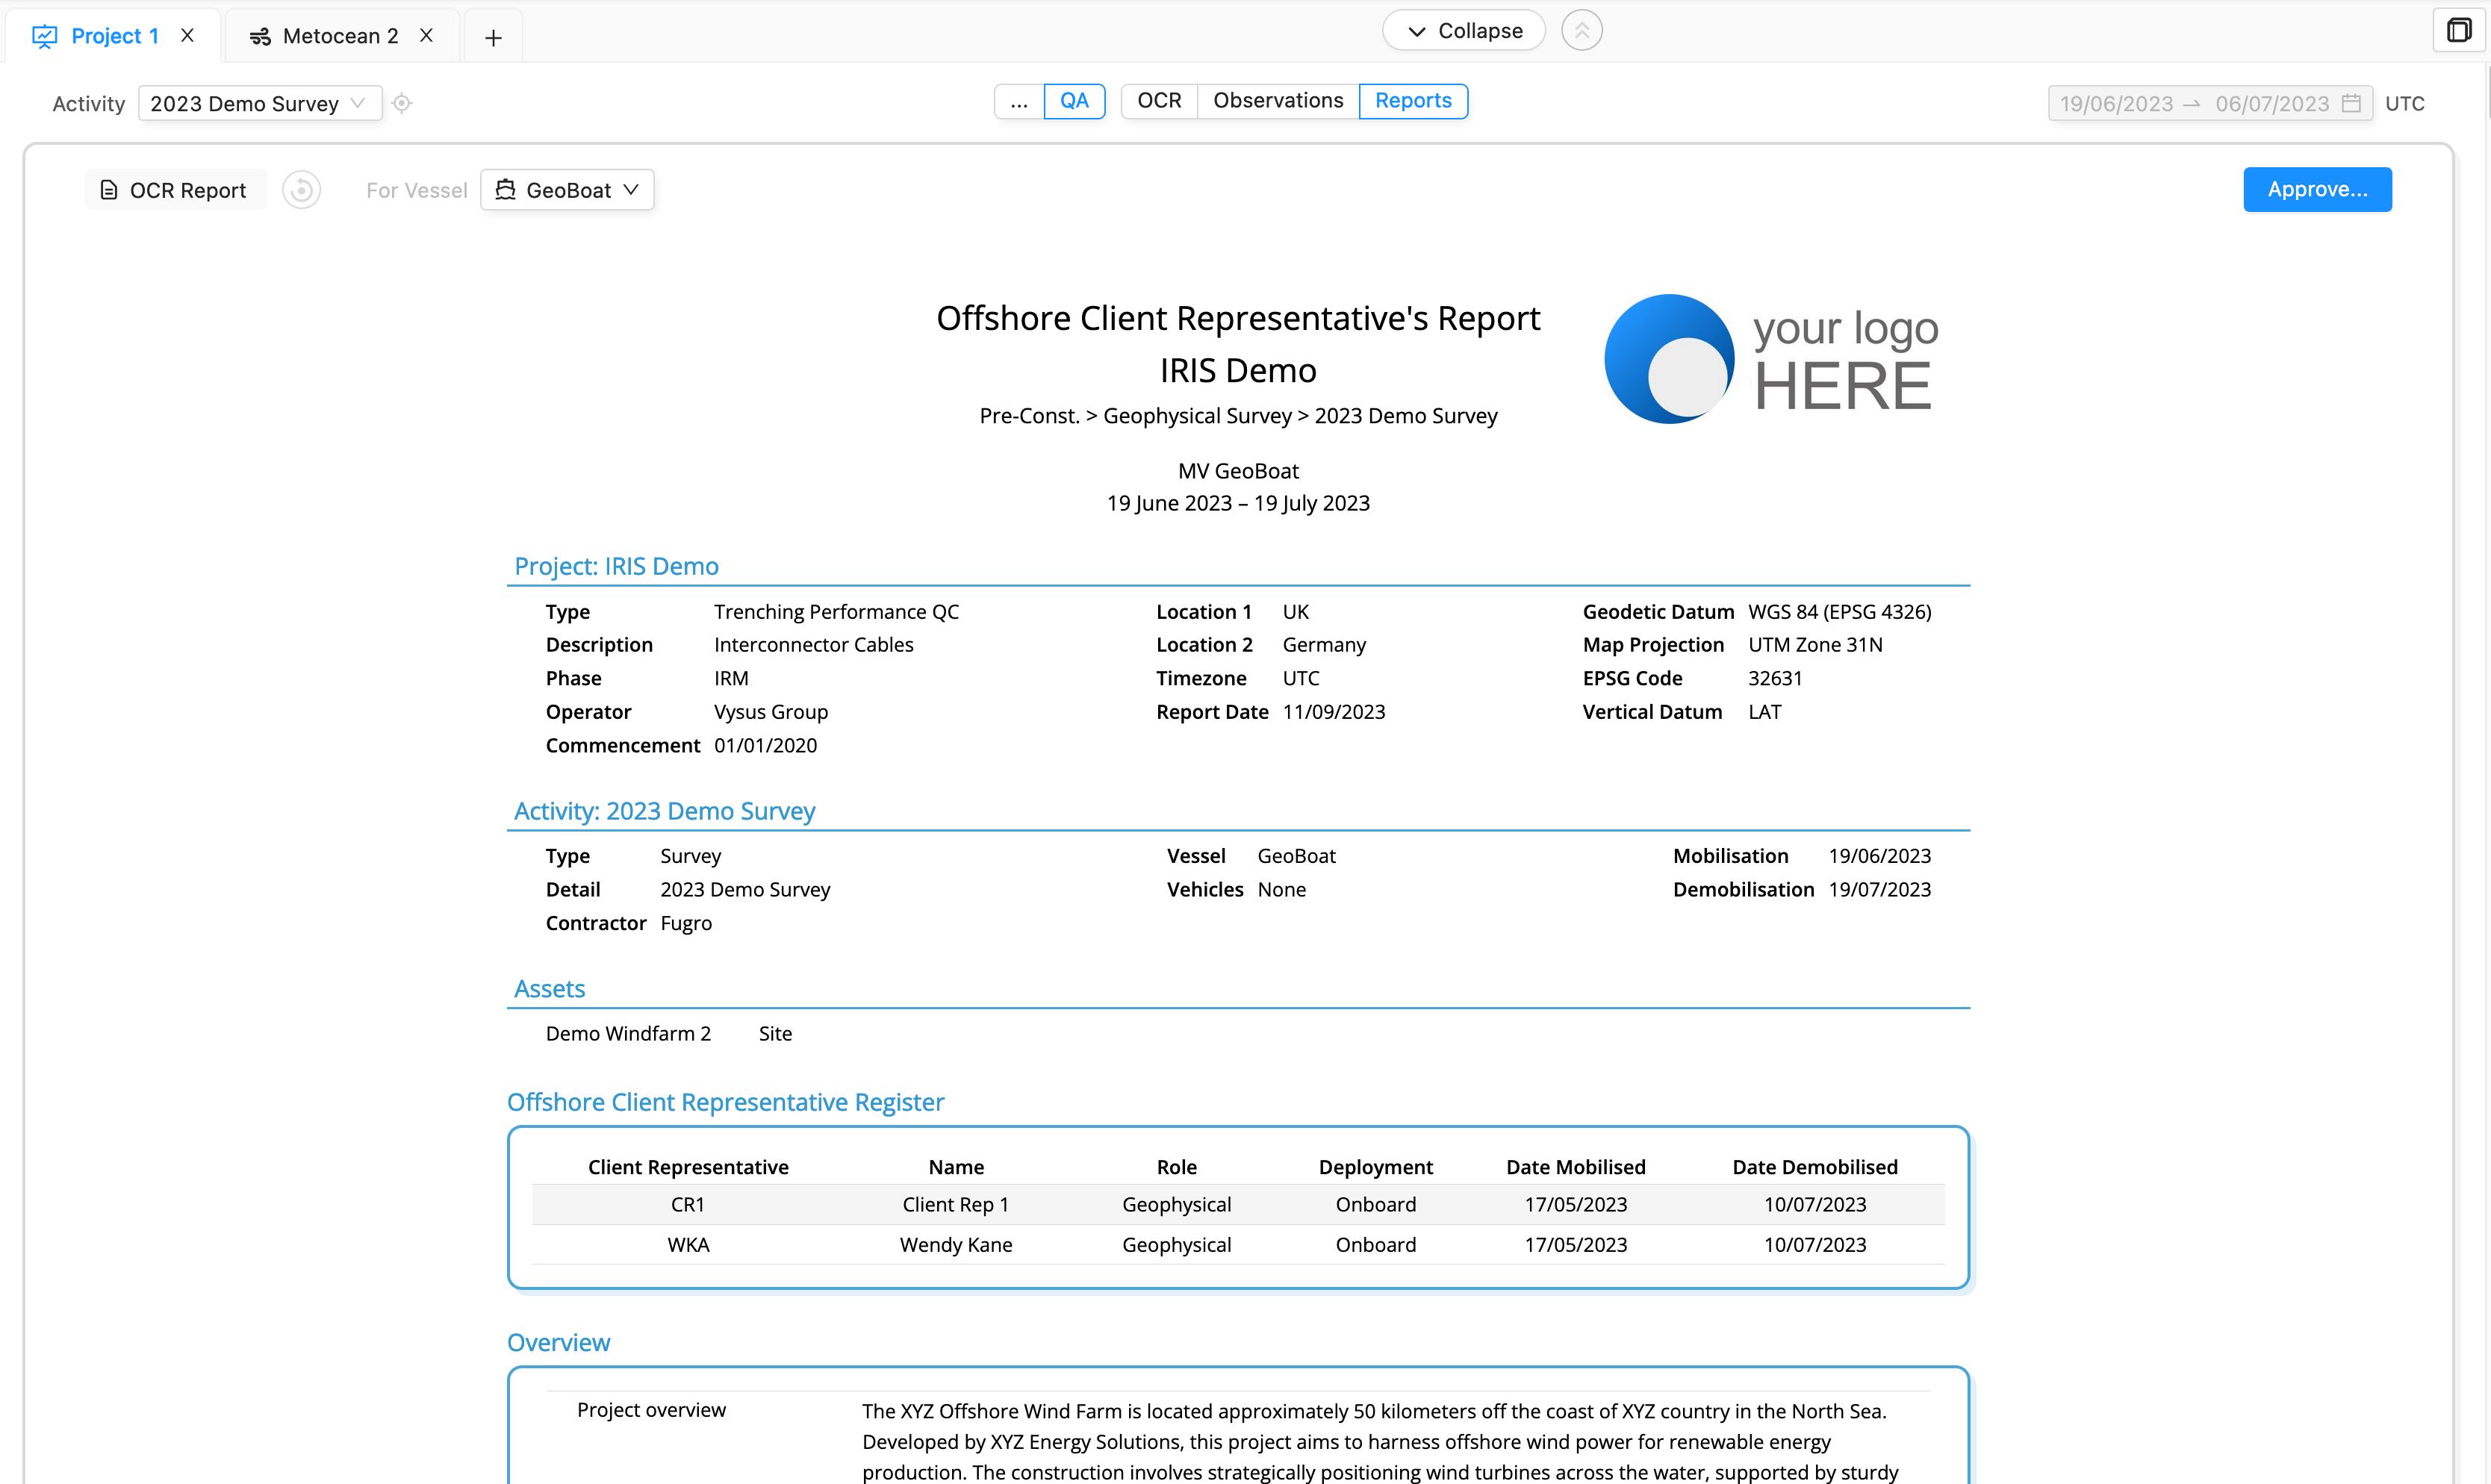Click the locate target icon beside Activity
2491x1484 pixels.
(x=402, y=104)
